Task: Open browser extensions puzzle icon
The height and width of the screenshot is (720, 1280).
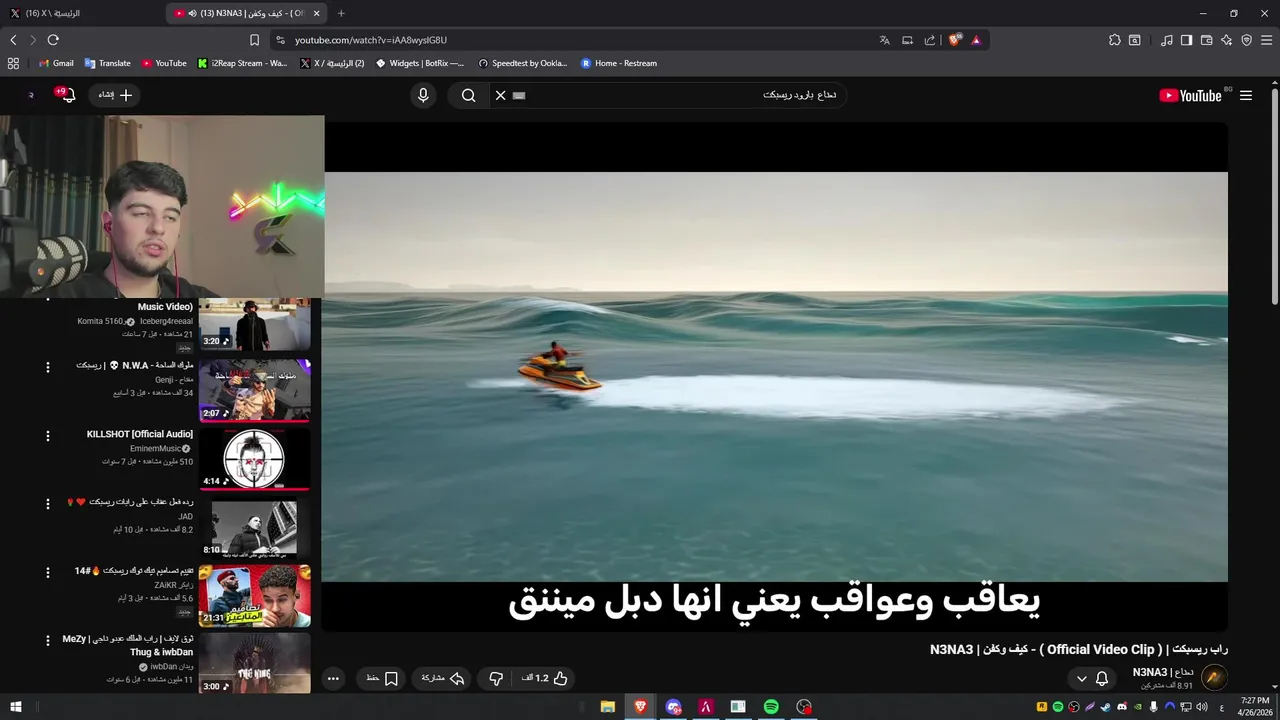Action: (1115, 40)
